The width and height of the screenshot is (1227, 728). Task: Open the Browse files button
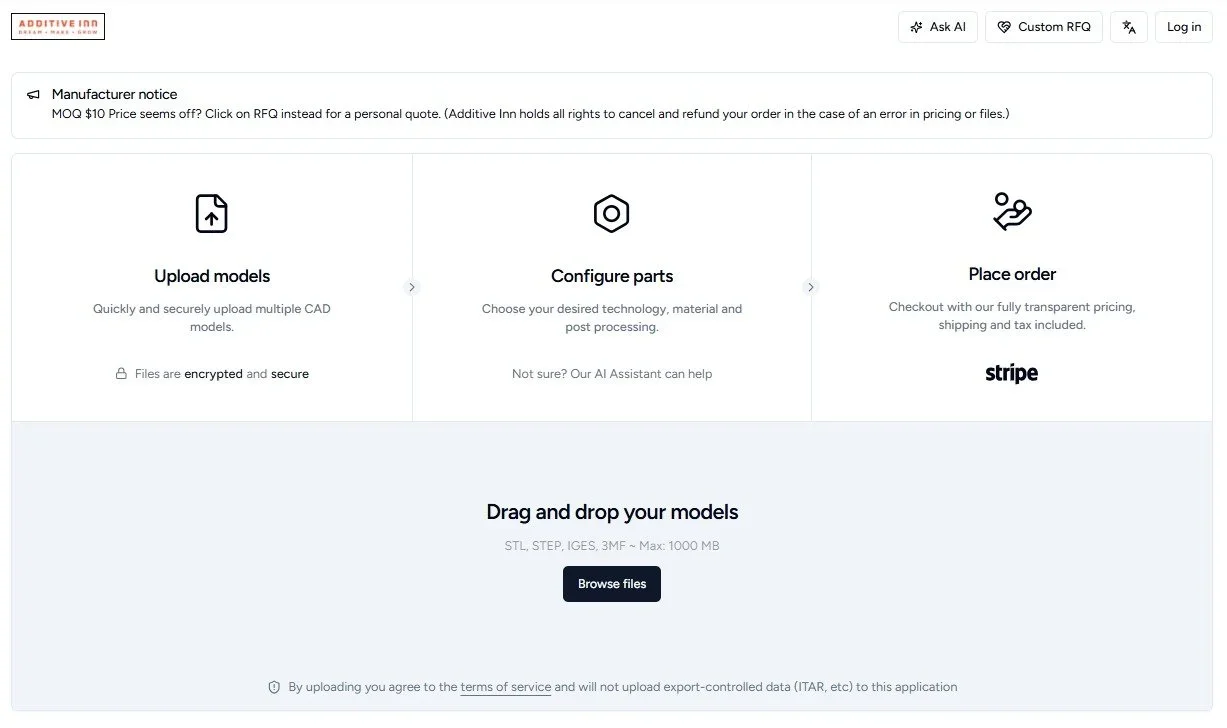611,583
